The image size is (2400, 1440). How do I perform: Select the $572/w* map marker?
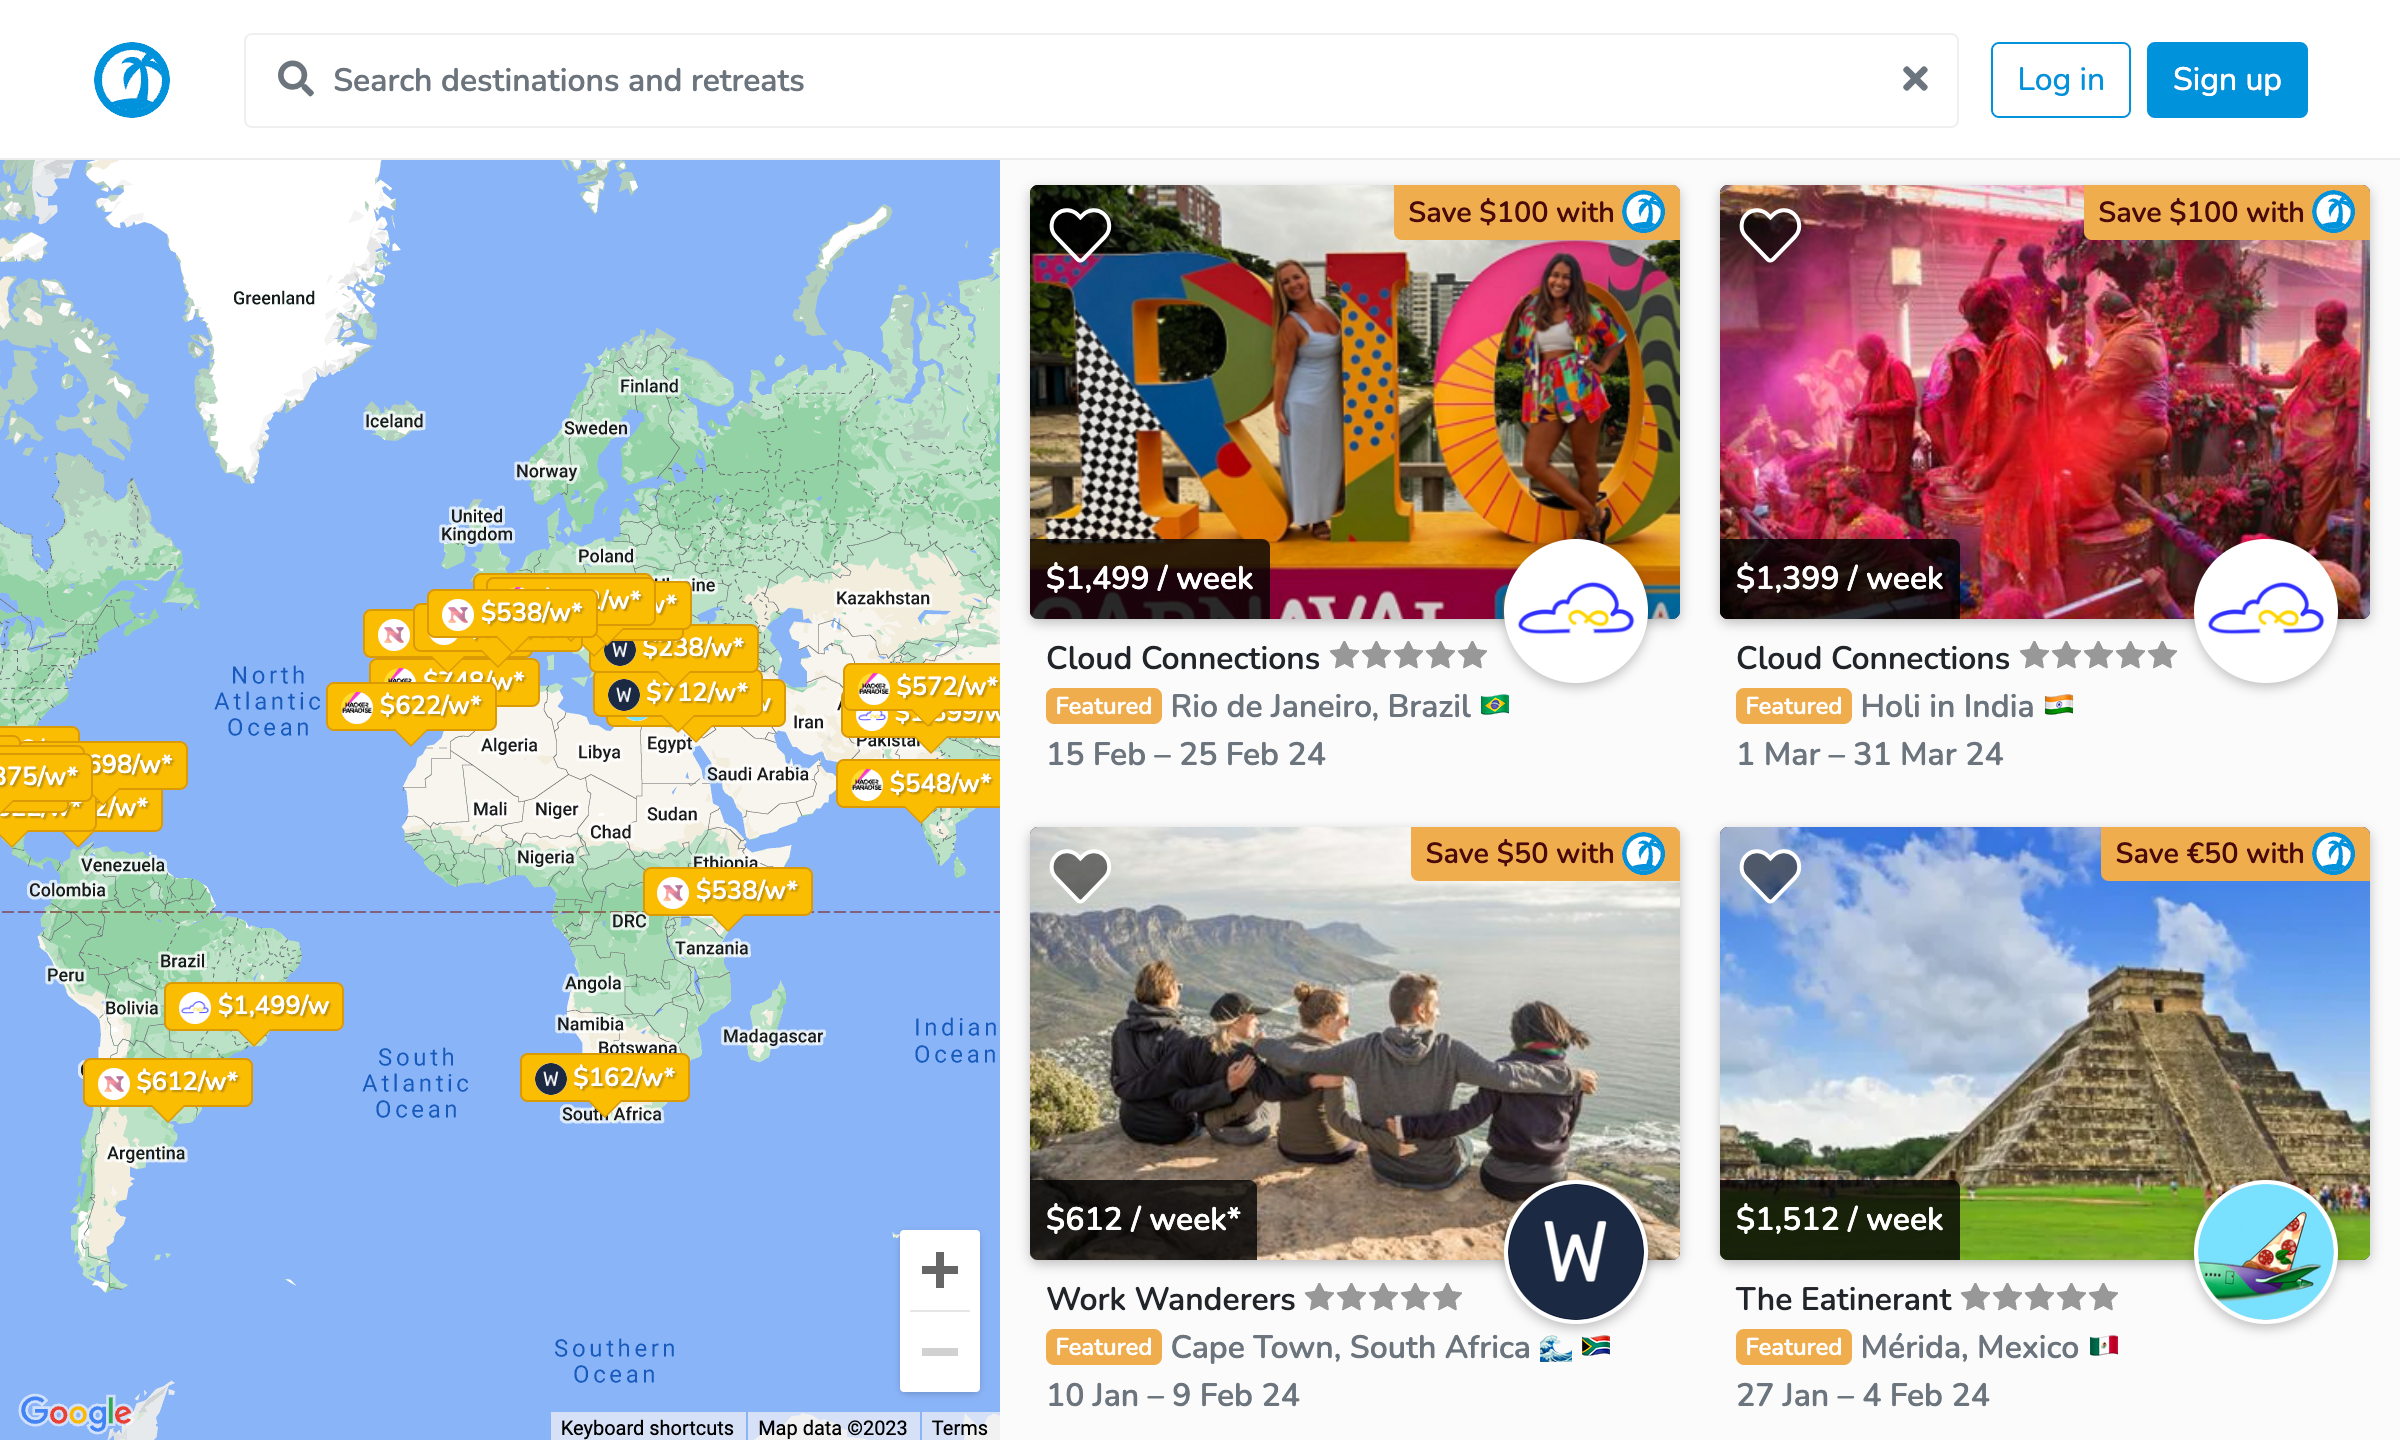pyautogui.click(x=923, y=686)
